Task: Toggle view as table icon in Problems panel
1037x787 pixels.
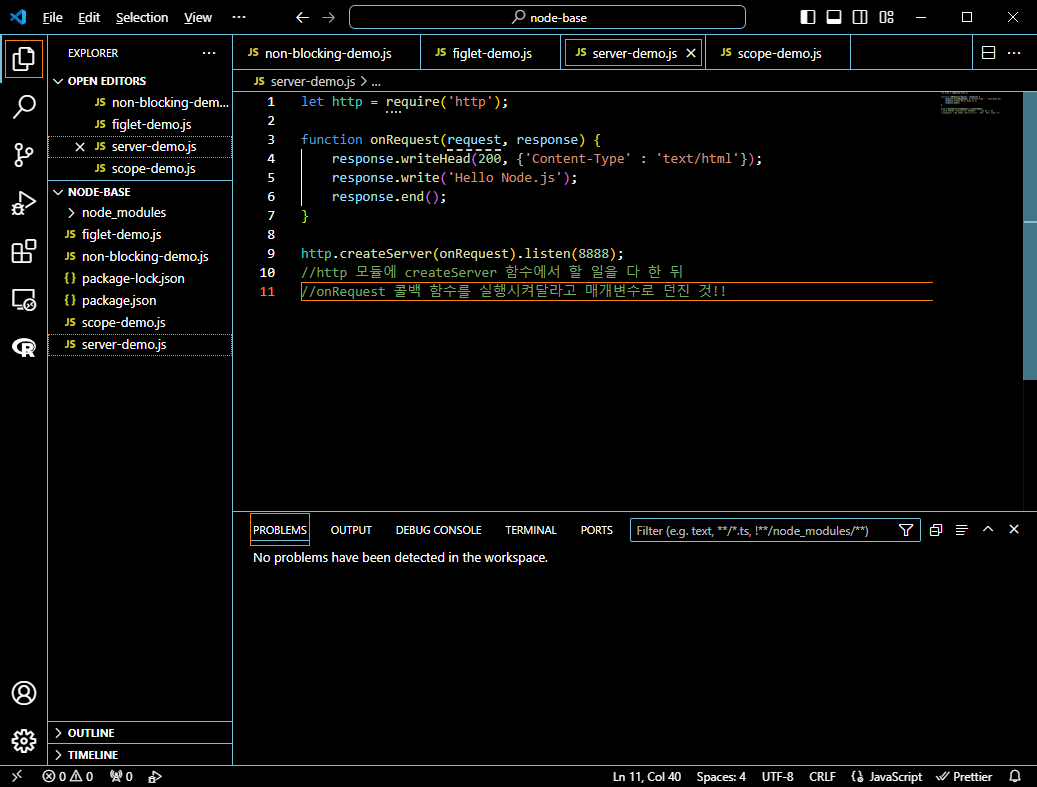Action: [x=962, y=530]
